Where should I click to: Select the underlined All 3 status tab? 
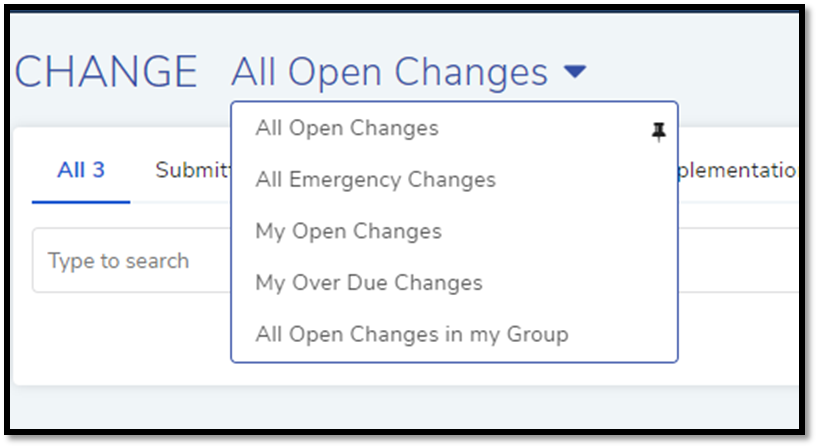81,170
